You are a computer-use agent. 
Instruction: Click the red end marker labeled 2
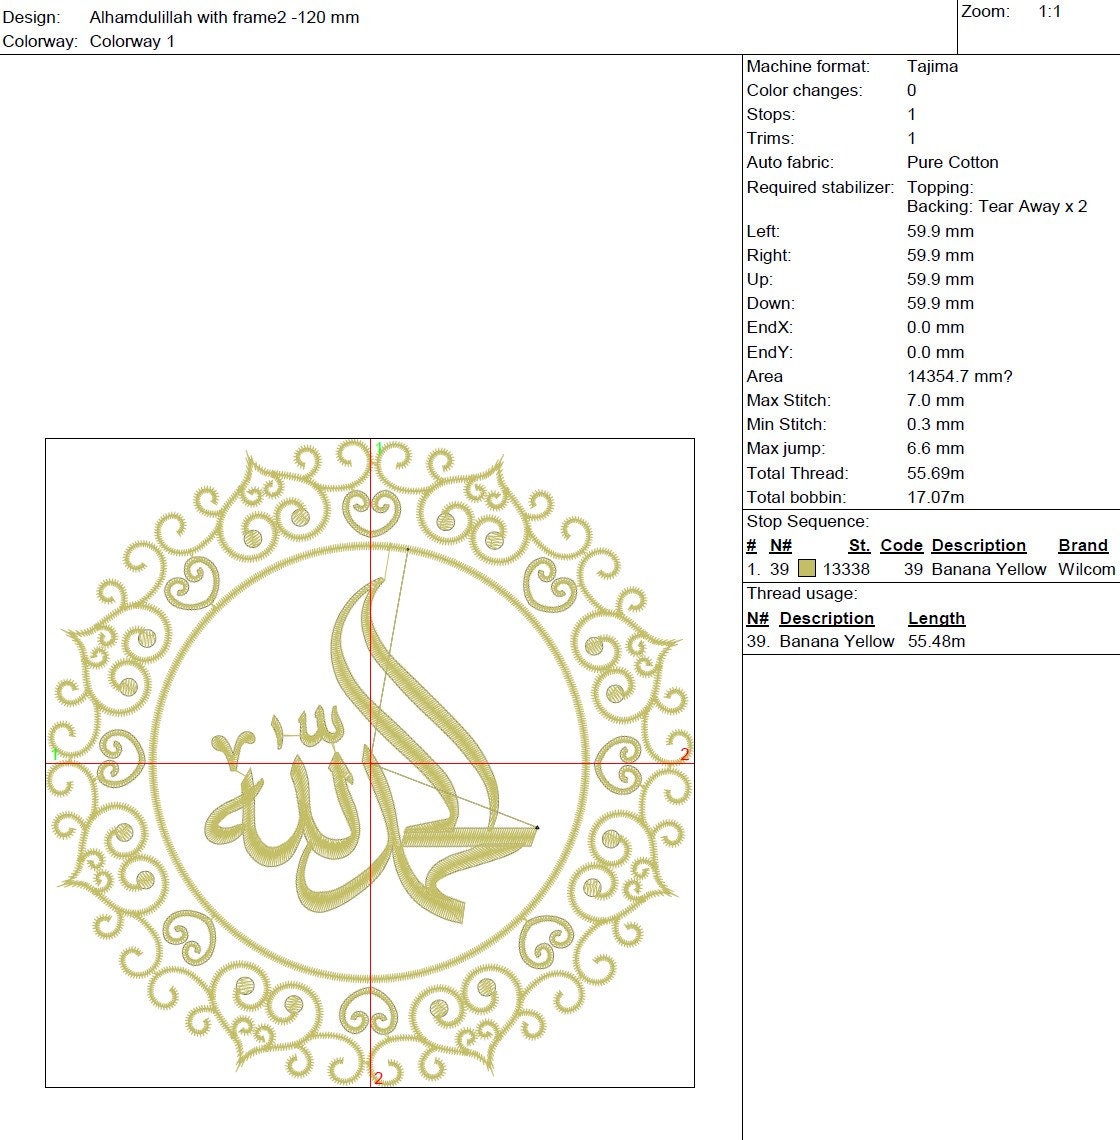click(684, 752)
